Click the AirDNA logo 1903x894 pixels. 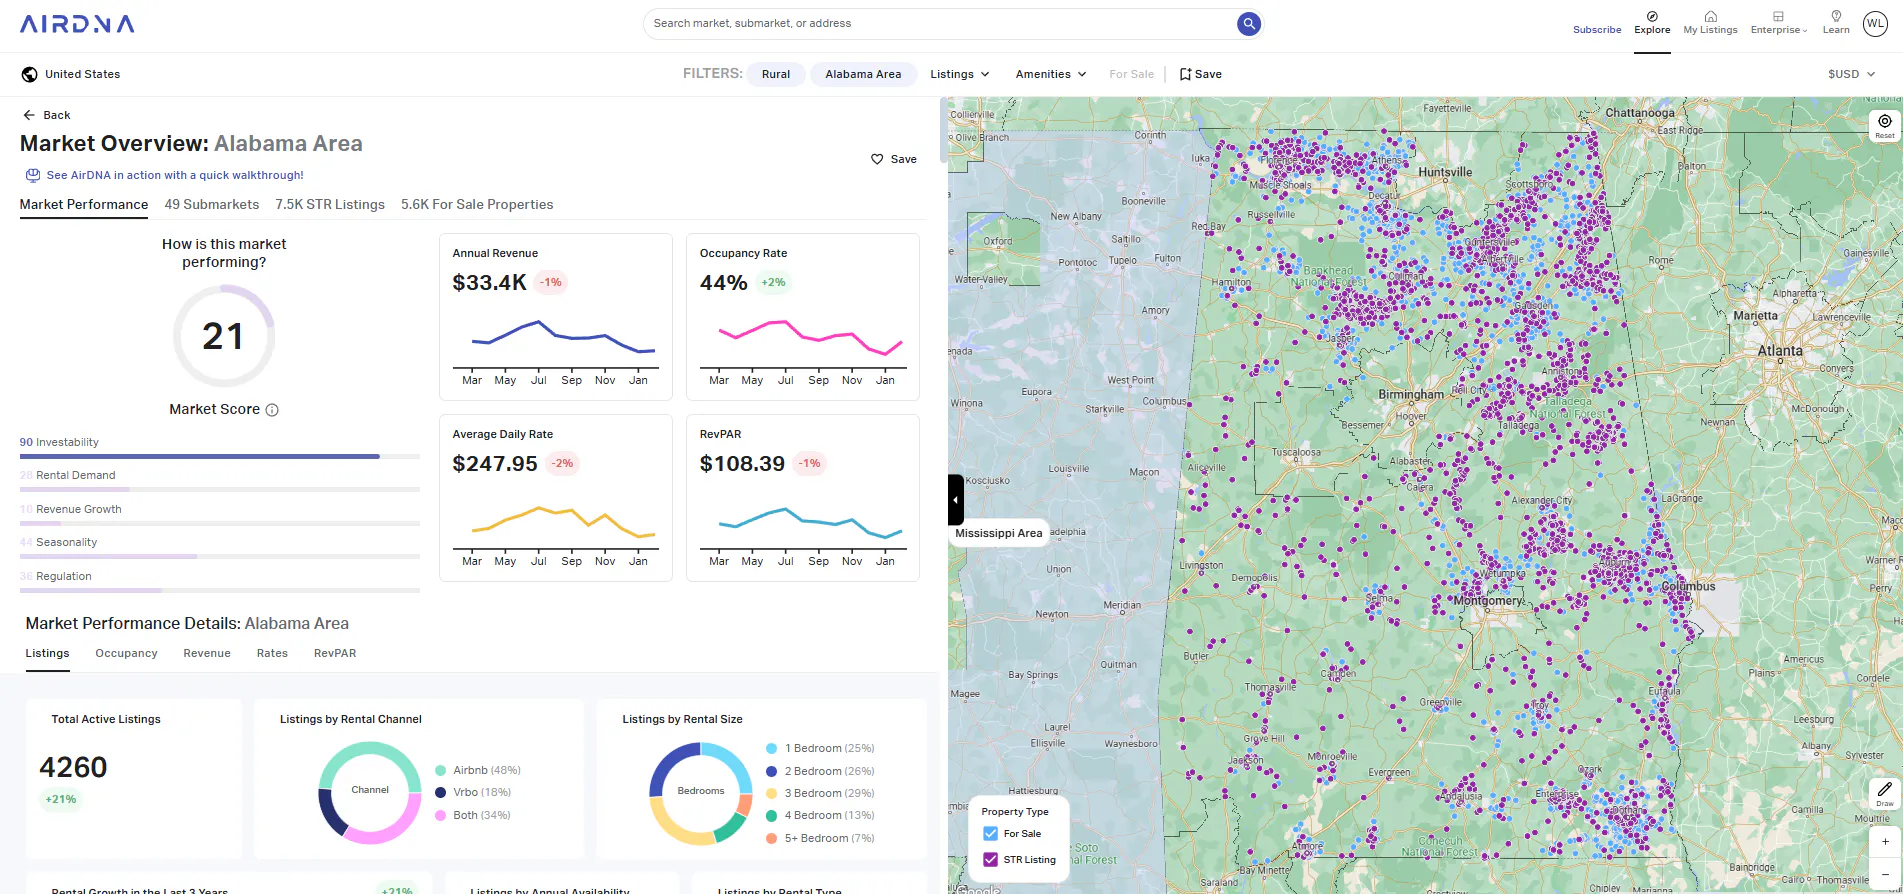pyautogui.click(x=77, y=24)
